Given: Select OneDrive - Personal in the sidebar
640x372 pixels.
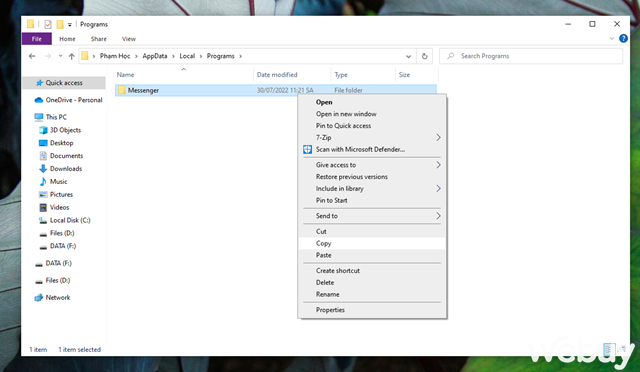Looking at the screenshot, I should 68,100.
